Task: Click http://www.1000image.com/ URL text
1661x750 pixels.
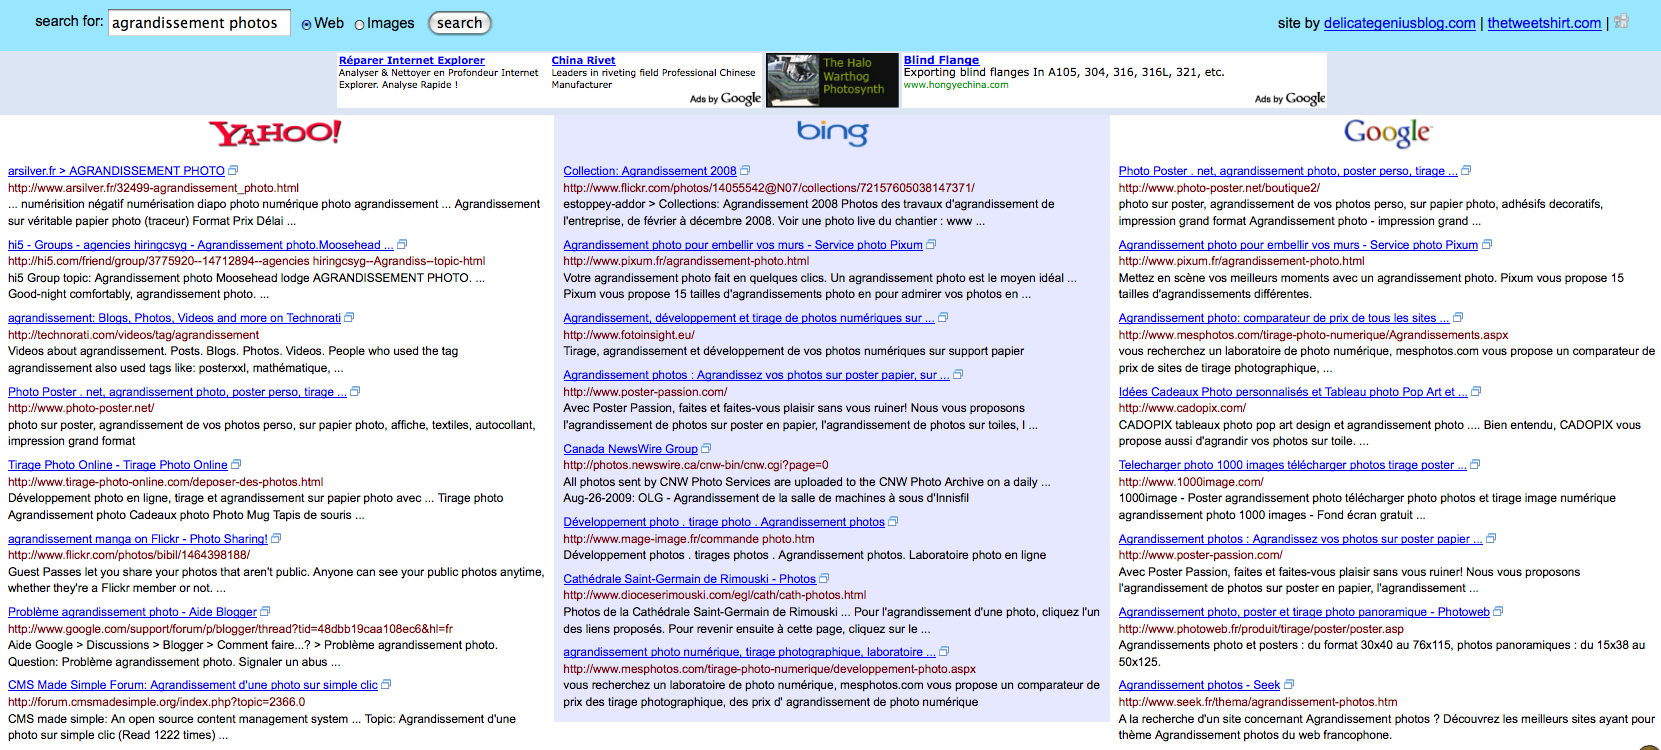Action: (x=1191, y=482)
